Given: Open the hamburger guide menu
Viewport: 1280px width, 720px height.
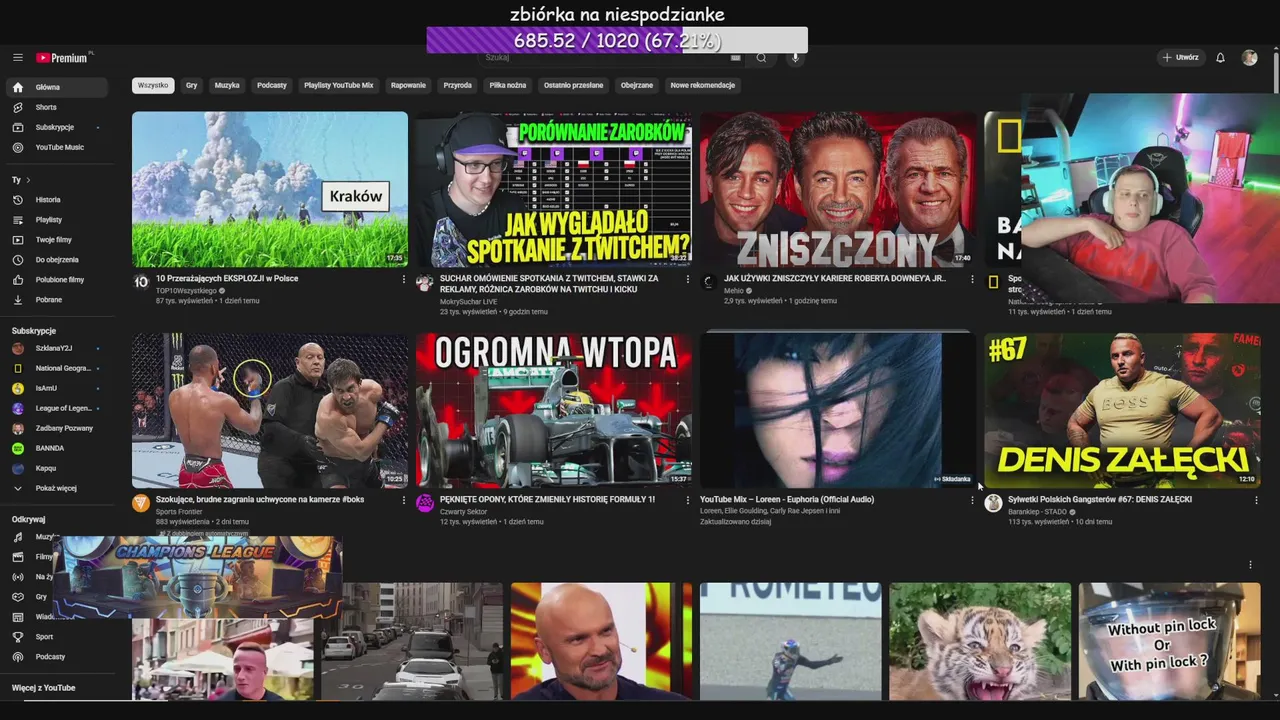Looking at the screenshot, I should point(18,58).
